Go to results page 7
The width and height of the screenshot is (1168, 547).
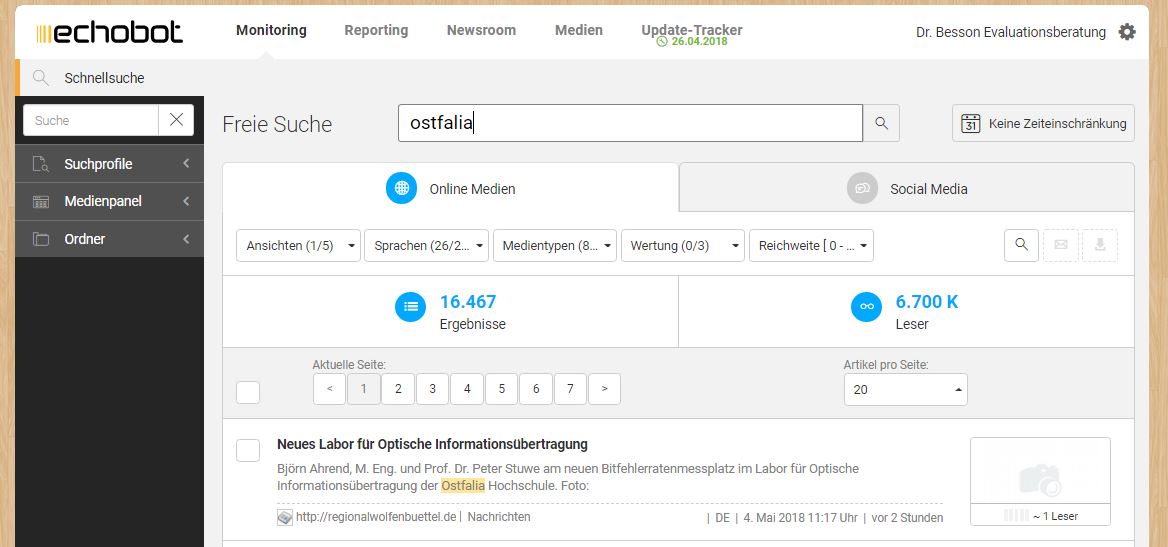point(571,389)
